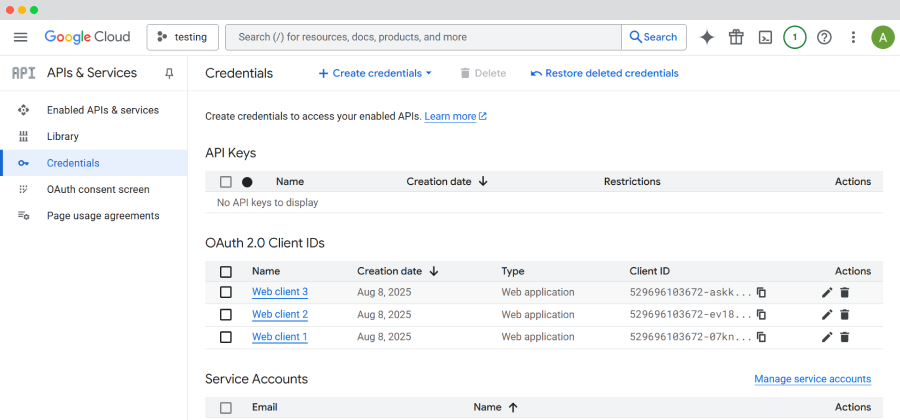Click the Google Cloud logo
Viewport: 900px width, 420px height.
pos(87,37)
